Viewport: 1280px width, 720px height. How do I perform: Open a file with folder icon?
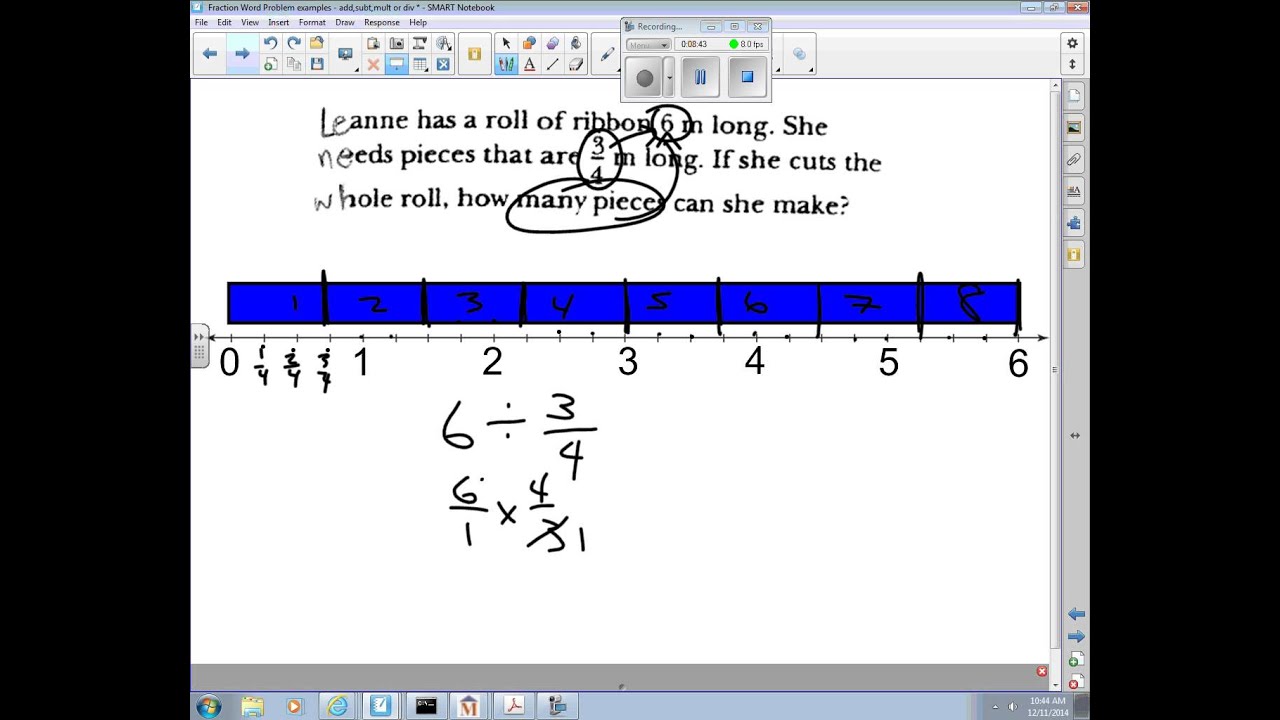pos(317,43)
